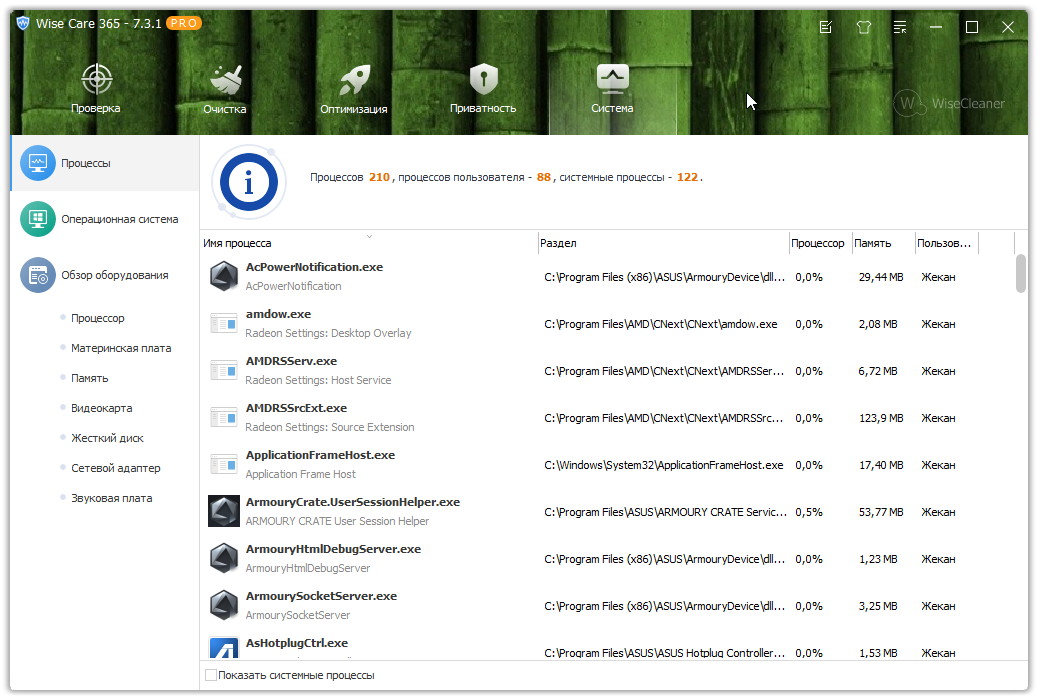Open the Проверка checkup tab icon
Image resolution: width=1038 pixels, height=700 pixels.
96,80
